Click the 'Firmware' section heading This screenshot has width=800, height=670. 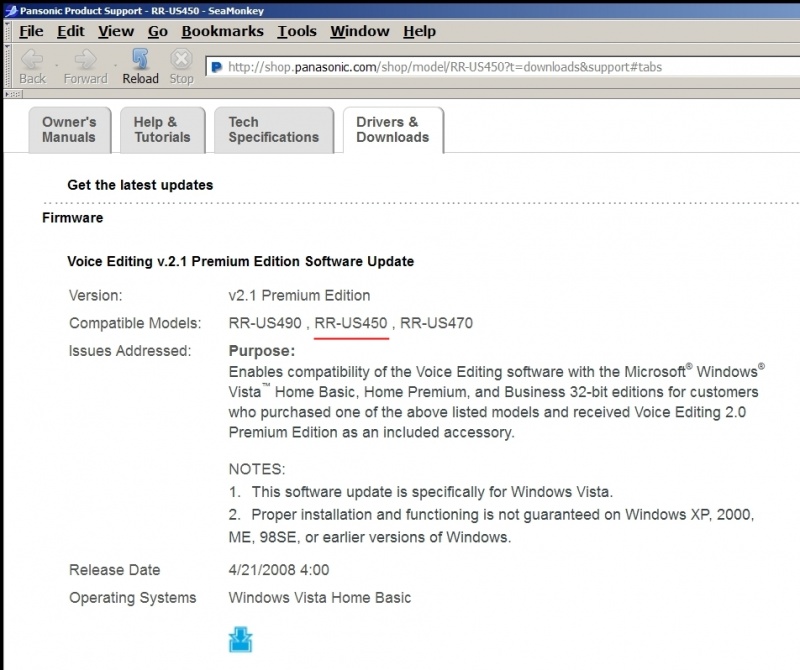(72, 218)
